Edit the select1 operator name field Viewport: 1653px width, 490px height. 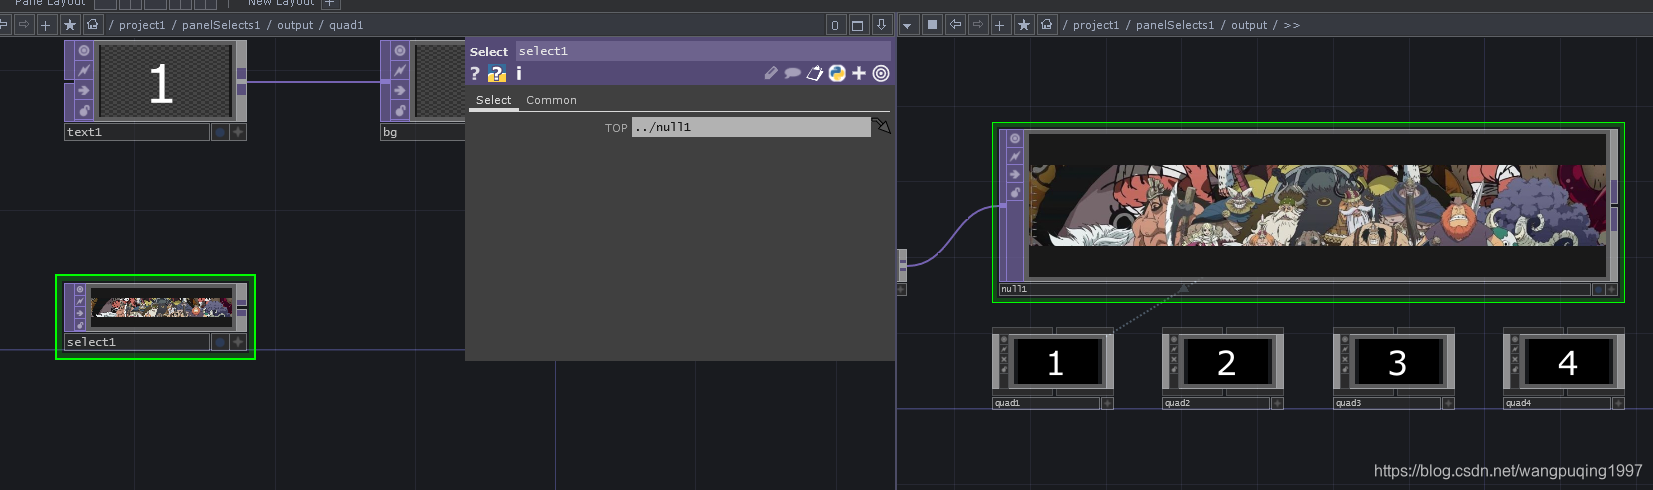pyautogui.click(x=702, y=51)
